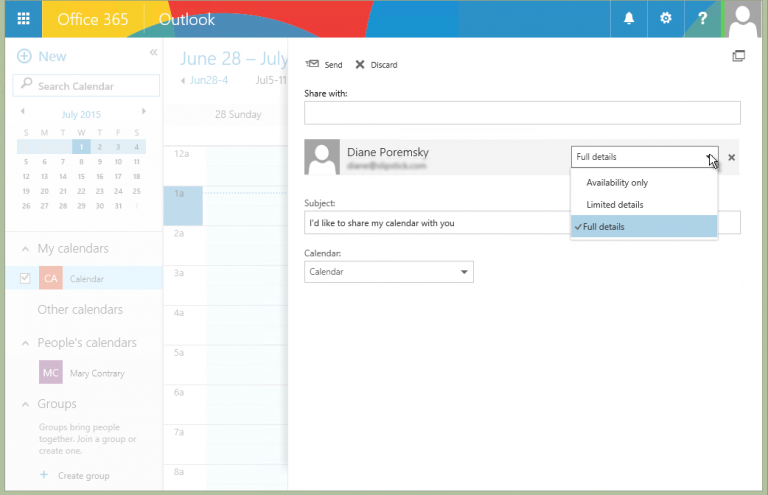Open the settings gear menu
The width and height of the screenshot is (768, 495).
click(665, 19)
